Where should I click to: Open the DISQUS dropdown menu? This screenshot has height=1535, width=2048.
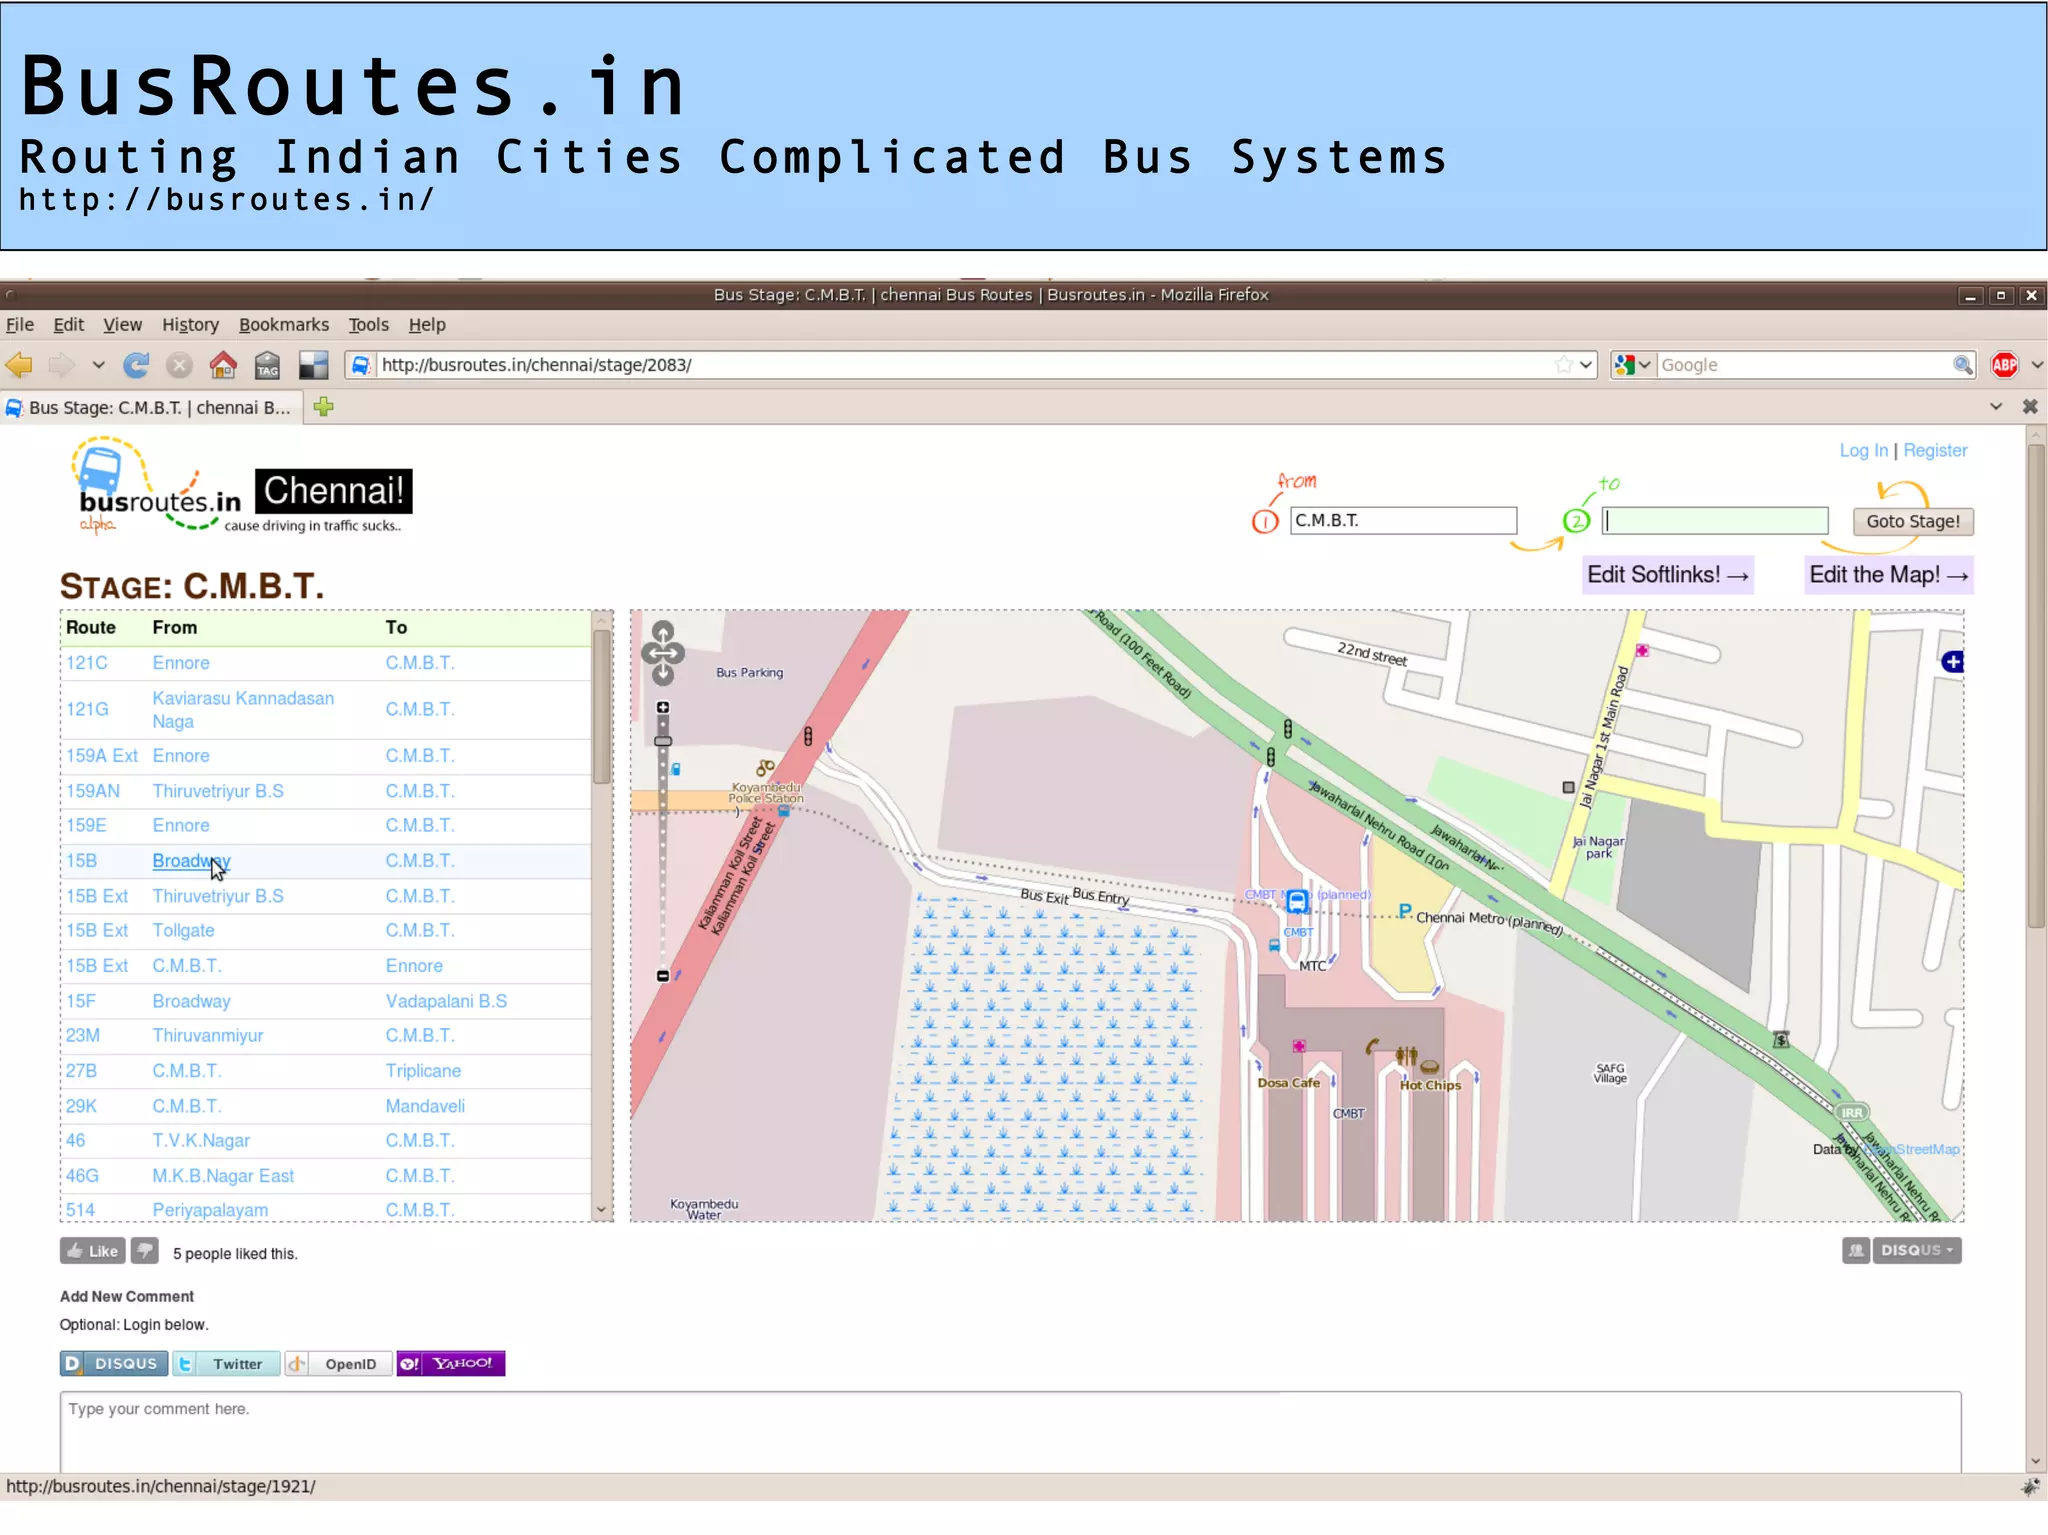[1916, 1250]
